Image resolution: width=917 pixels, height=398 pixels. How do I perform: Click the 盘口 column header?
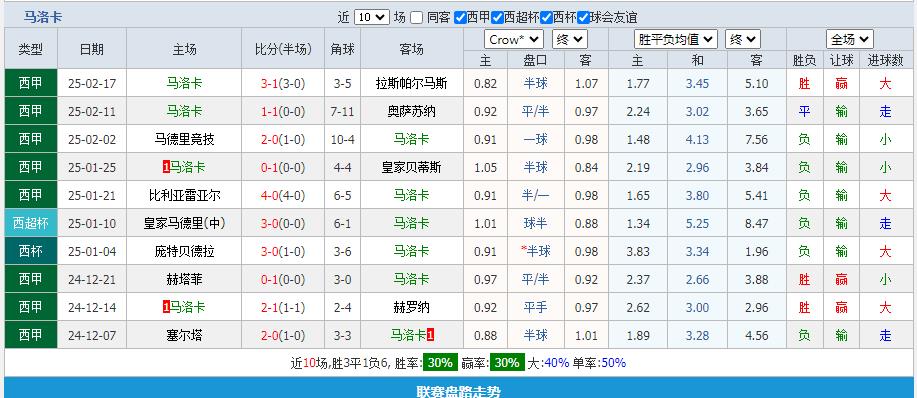536,60
